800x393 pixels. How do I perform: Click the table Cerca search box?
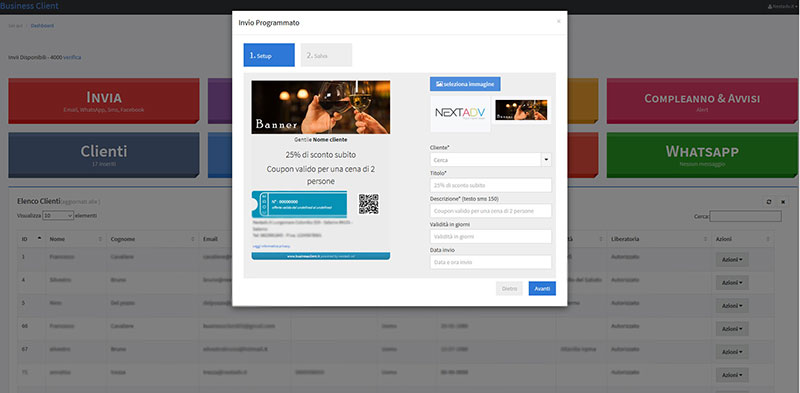click(x=745, y=216)
